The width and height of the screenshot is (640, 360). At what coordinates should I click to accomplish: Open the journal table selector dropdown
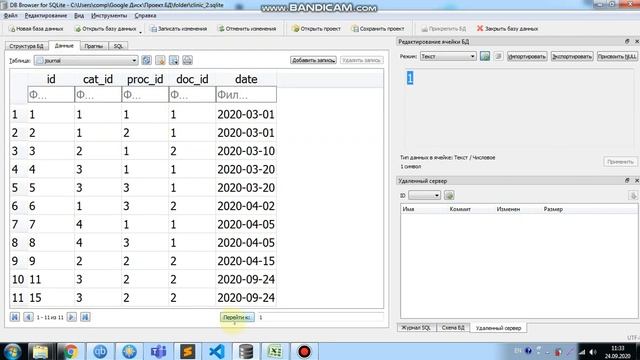point(86,60)
